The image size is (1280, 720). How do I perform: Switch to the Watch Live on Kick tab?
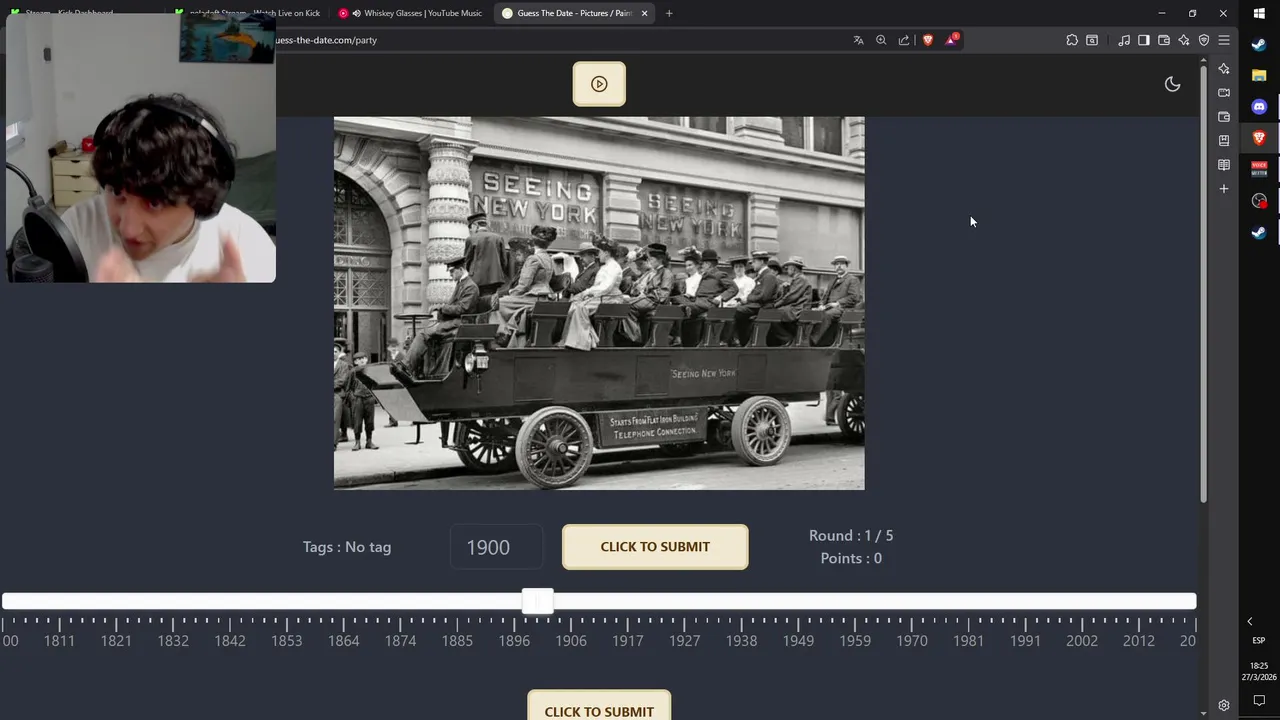(247, 13)
